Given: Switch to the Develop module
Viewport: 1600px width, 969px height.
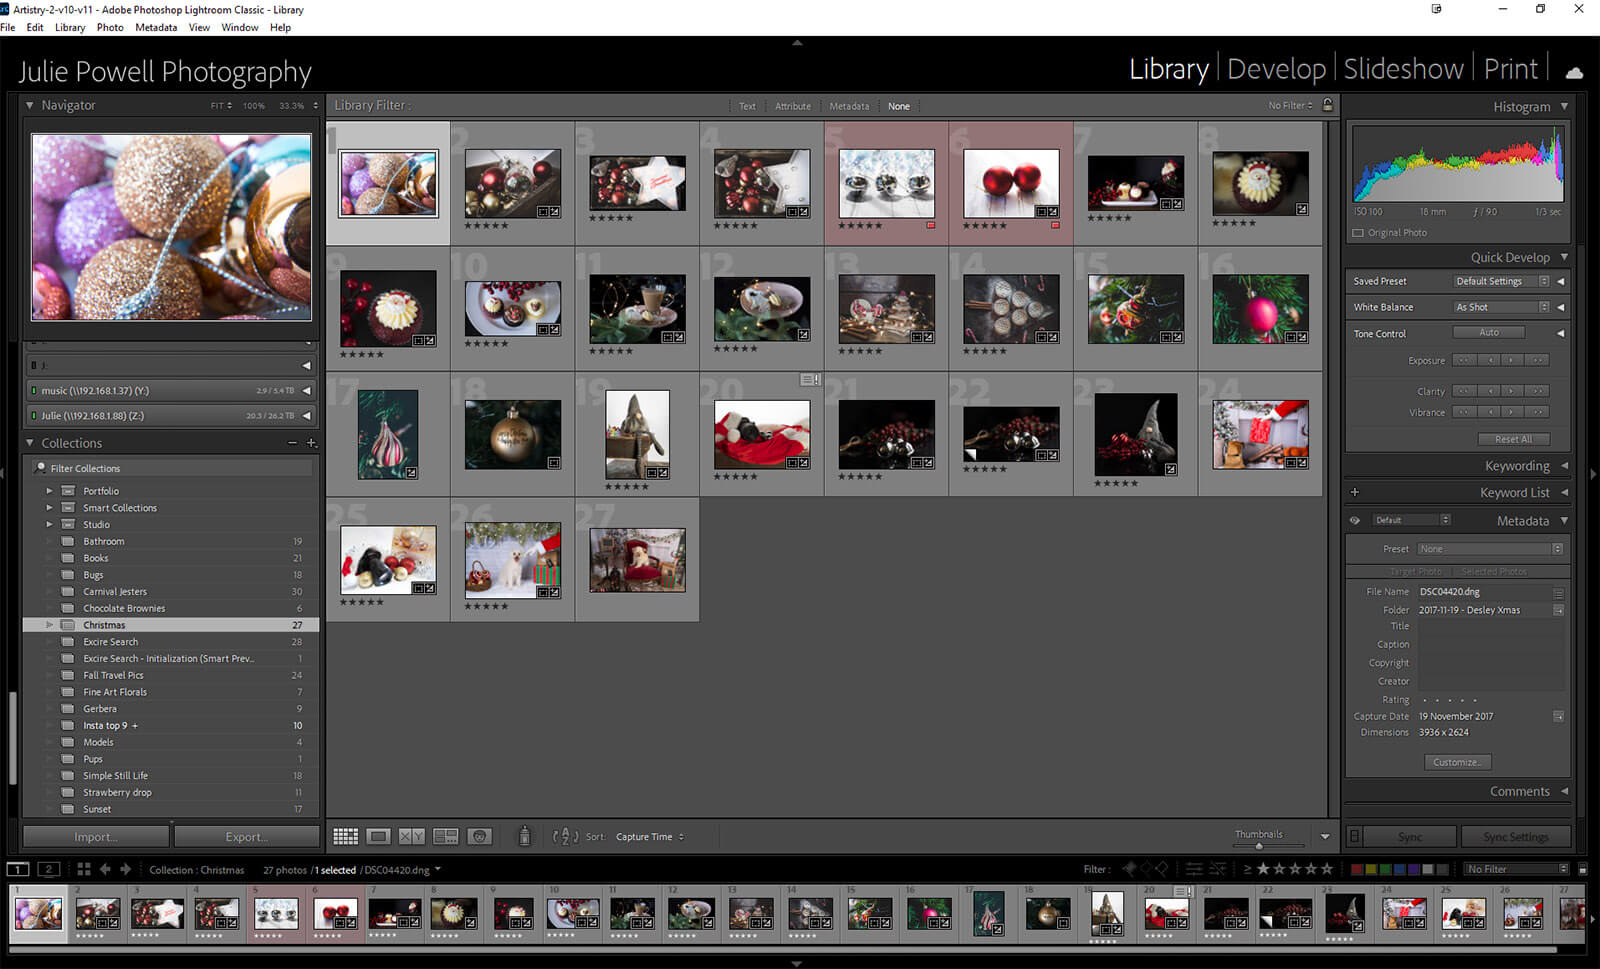Looking at the screenshot, I should pos(1275,69).
